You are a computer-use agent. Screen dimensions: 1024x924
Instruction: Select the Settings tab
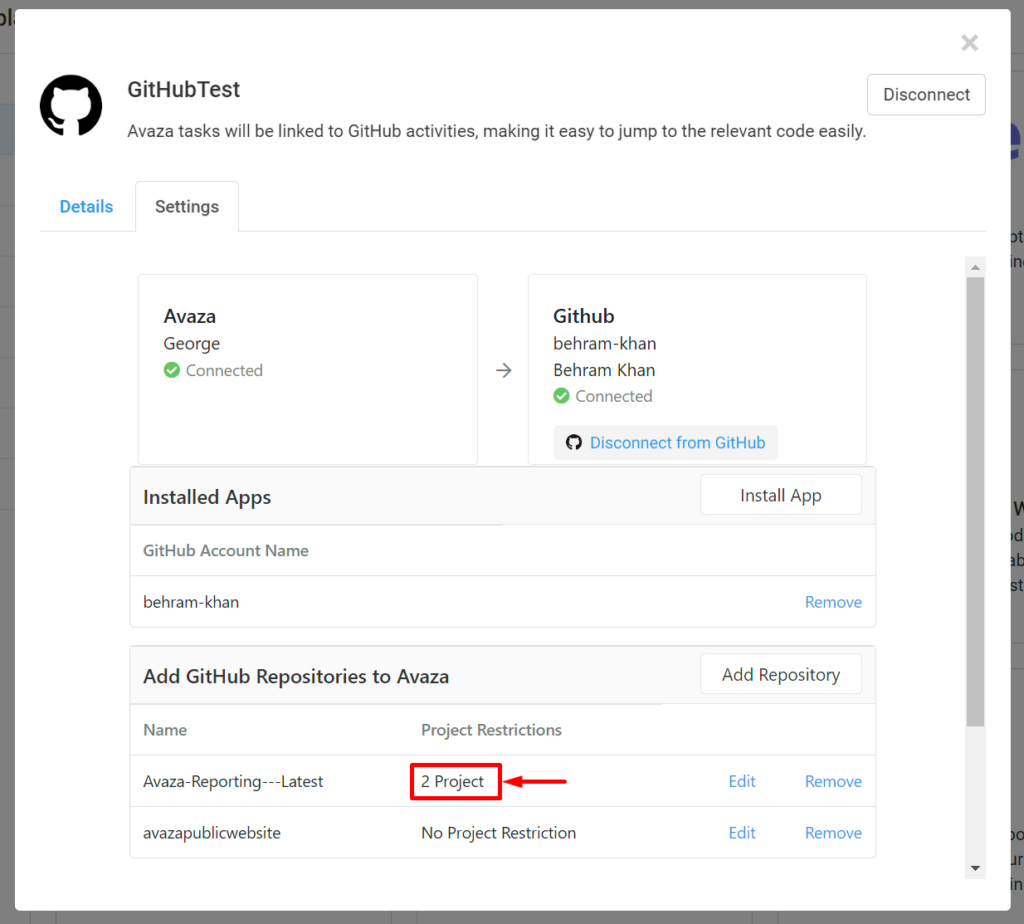(187, 206)
